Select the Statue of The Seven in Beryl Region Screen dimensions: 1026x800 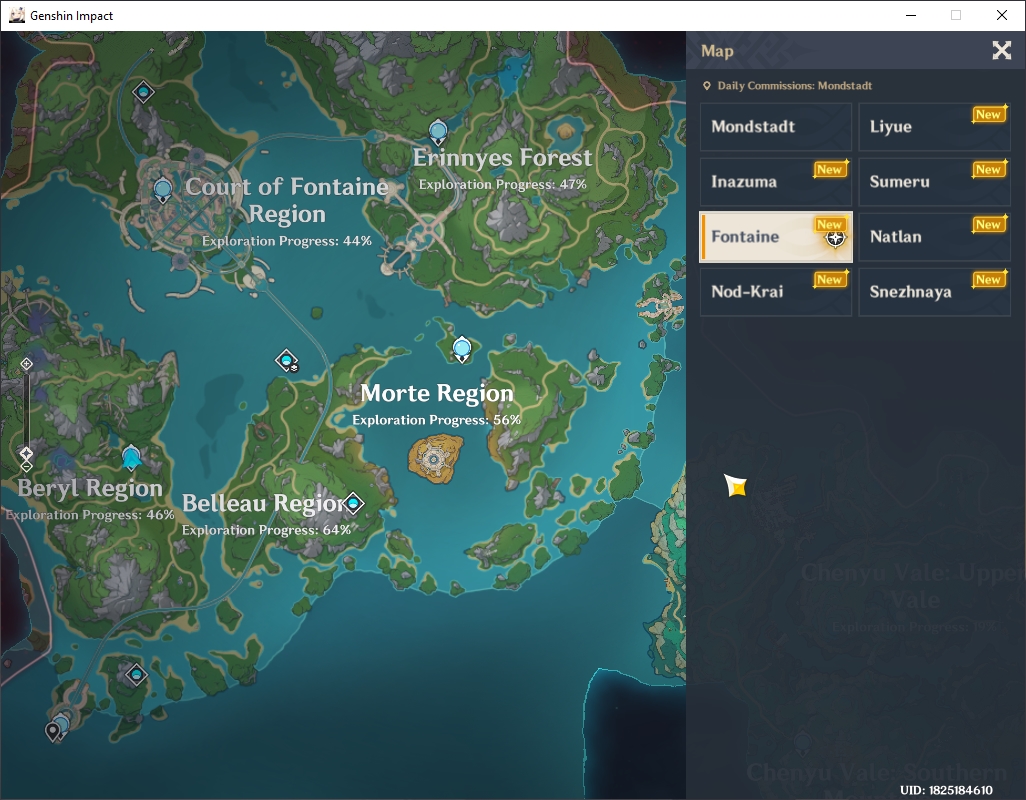pos(132,457)
